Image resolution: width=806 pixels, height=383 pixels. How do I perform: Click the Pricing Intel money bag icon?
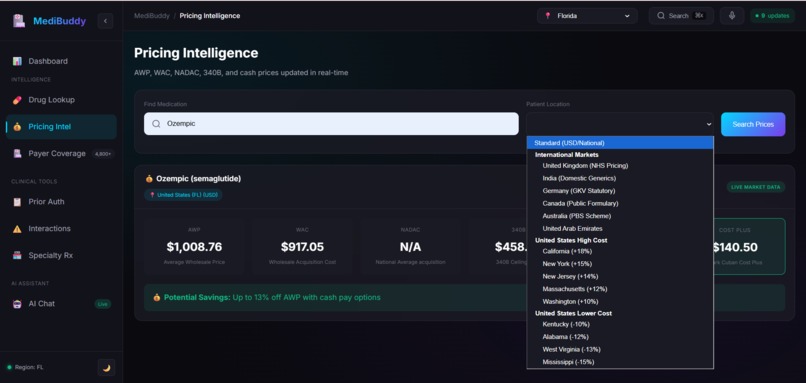click(17, 127)
